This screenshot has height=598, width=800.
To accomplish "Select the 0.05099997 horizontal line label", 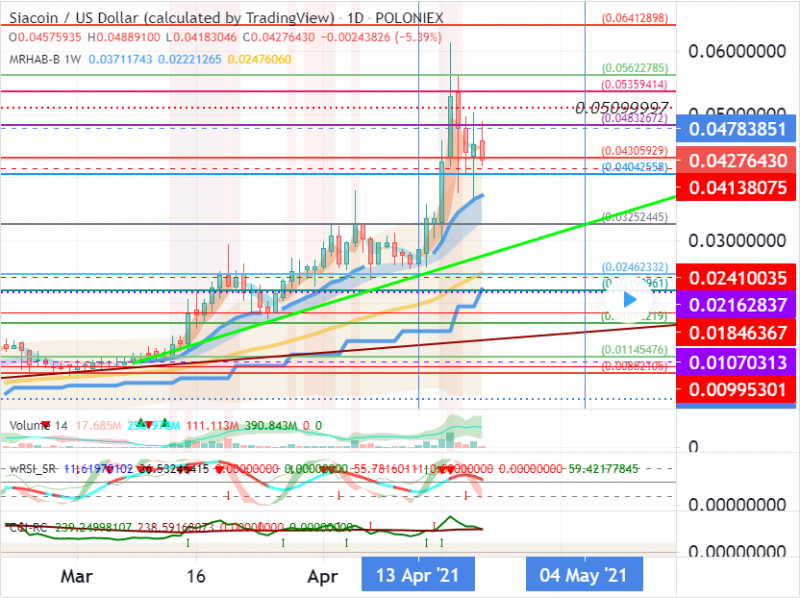I will pos(621,107).
